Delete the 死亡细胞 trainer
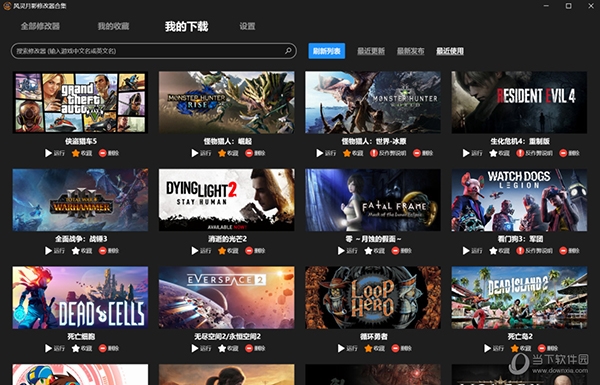600x385 pixels. 109,348
